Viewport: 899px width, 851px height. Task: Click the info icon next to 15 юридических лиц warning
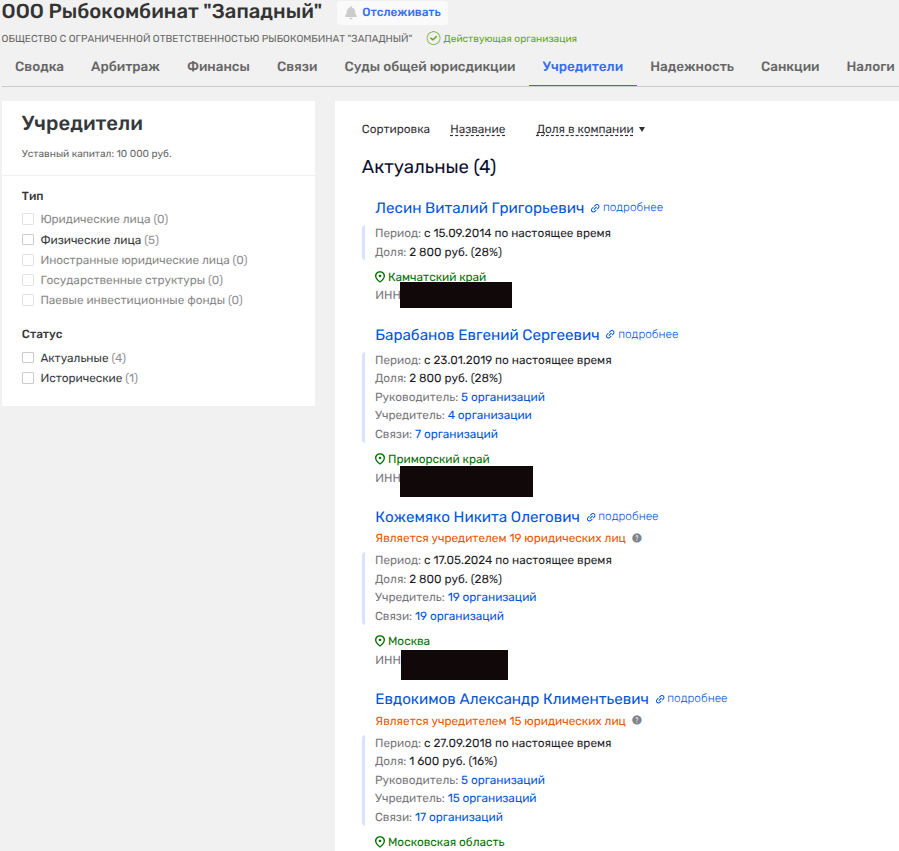637,721
